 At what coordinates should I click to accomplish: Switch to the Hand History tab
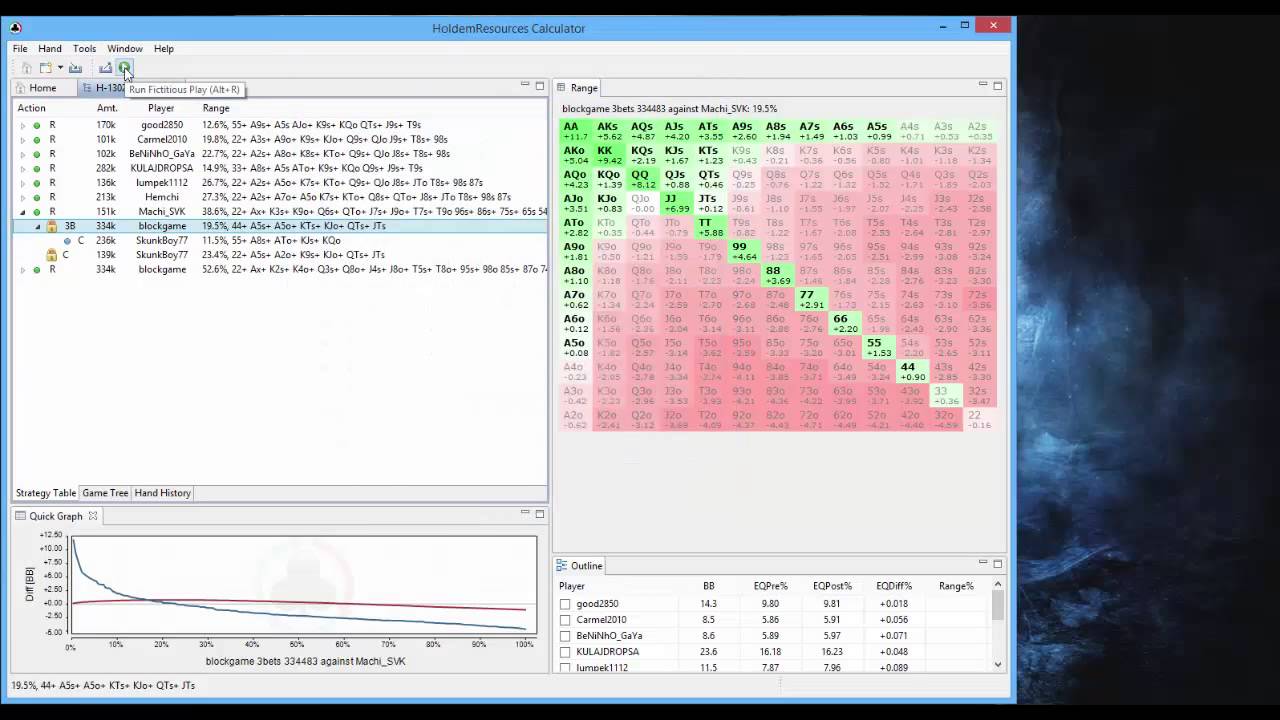(162, 493)
